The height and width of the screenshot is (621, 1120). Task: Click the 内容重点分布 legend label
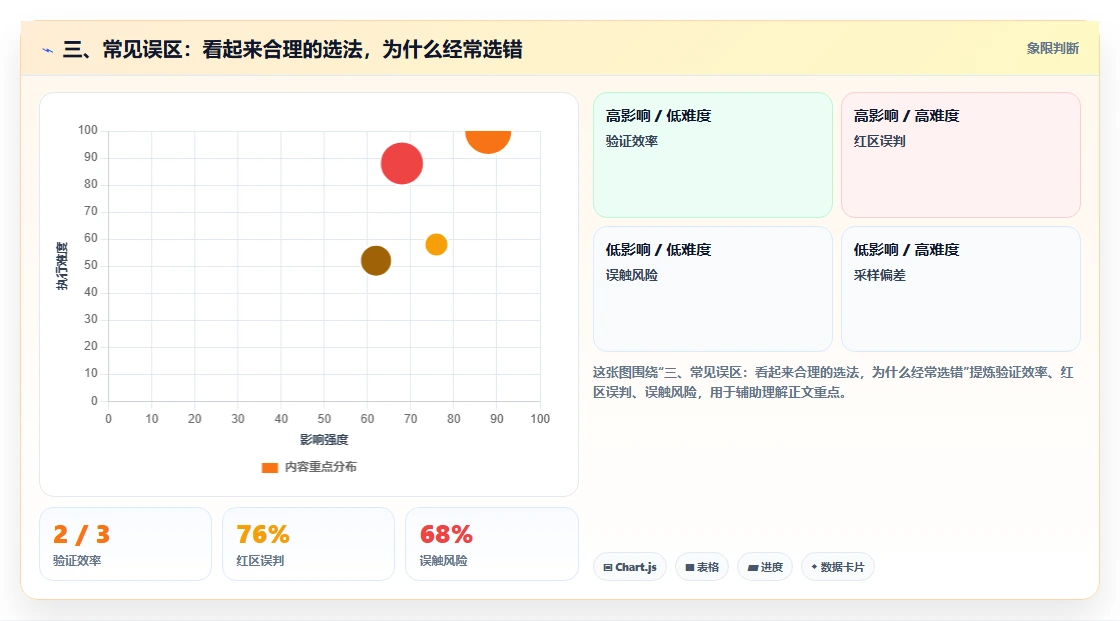321,467
